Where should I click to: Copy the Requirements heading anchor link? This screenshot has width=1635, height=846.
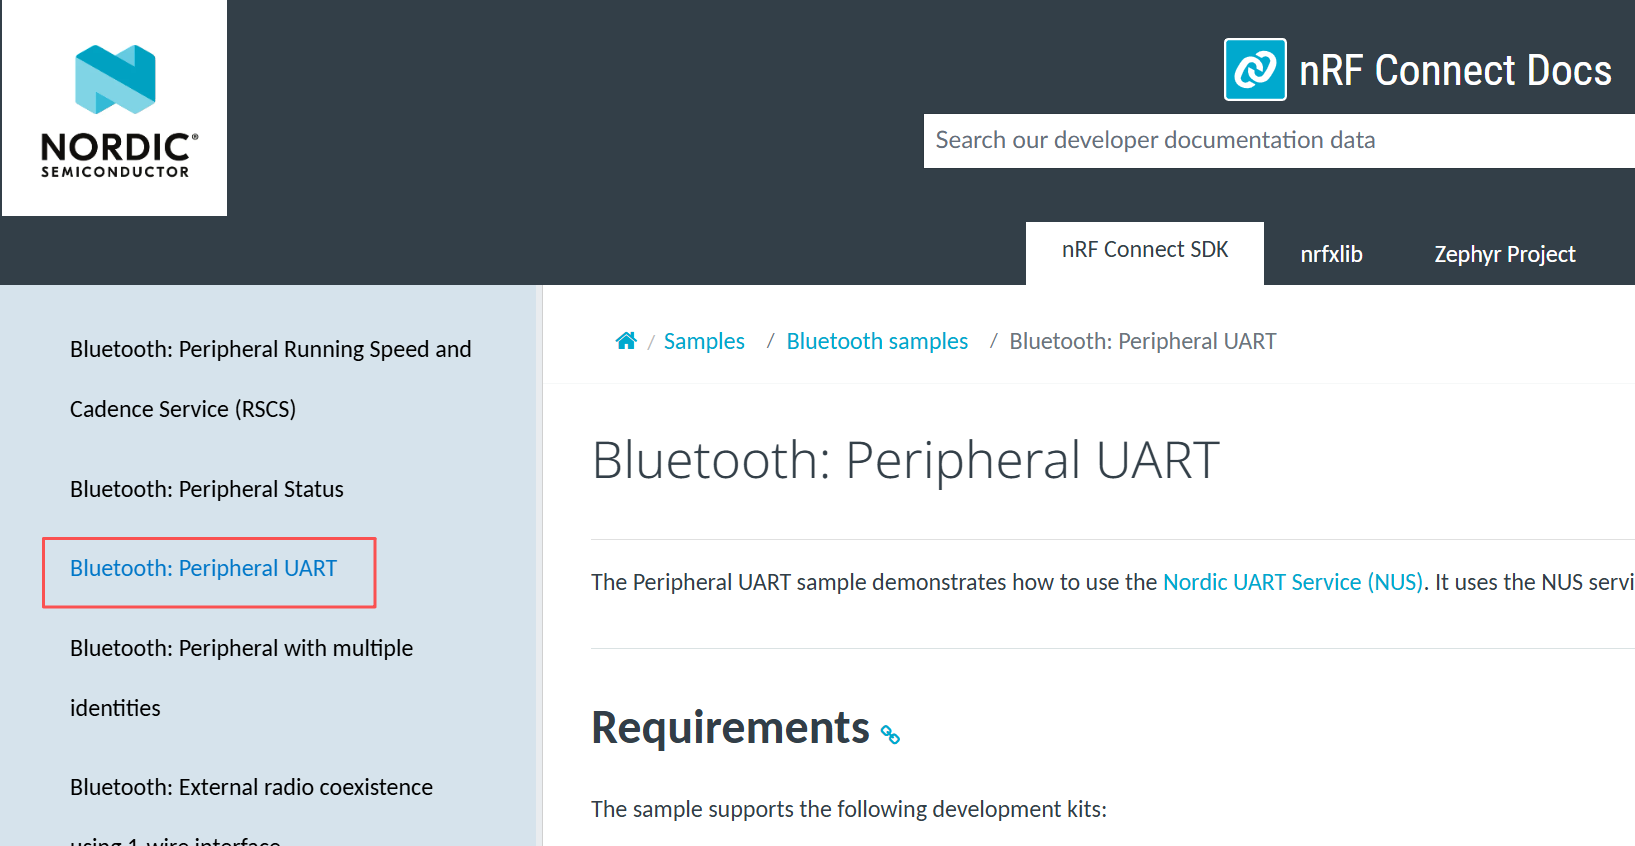890,735
